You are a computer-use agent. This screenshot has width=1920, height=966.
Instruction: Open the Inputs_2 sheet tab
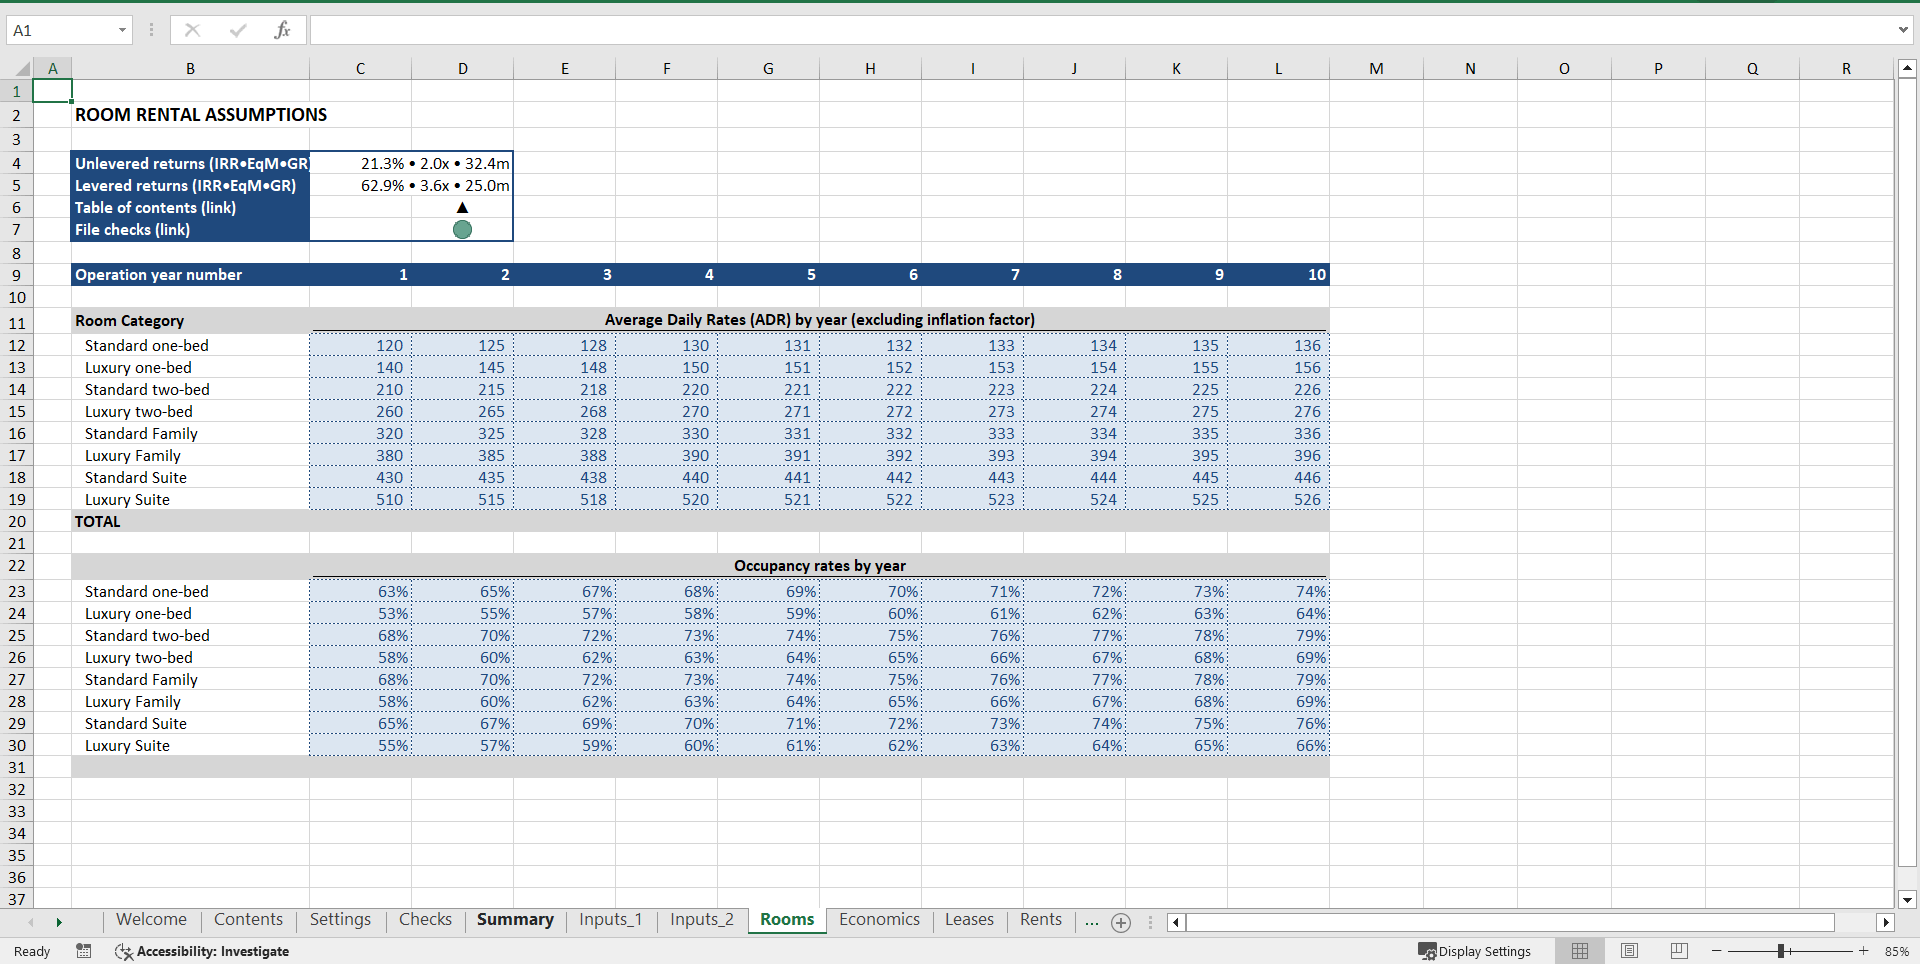[x=701, y=920]
